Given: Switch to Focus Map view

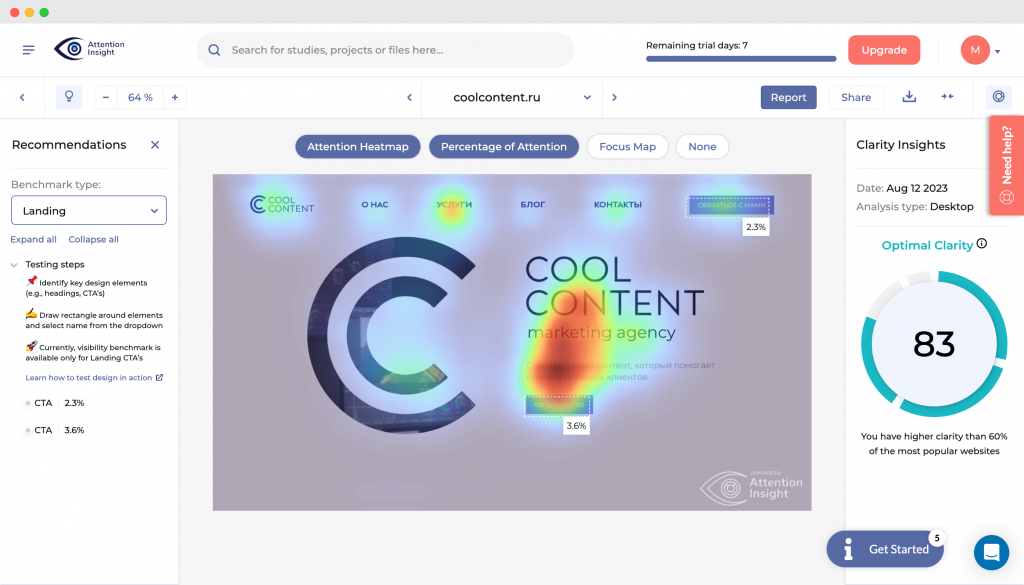Looking at the screenshot, I should [x=628, y=146].
